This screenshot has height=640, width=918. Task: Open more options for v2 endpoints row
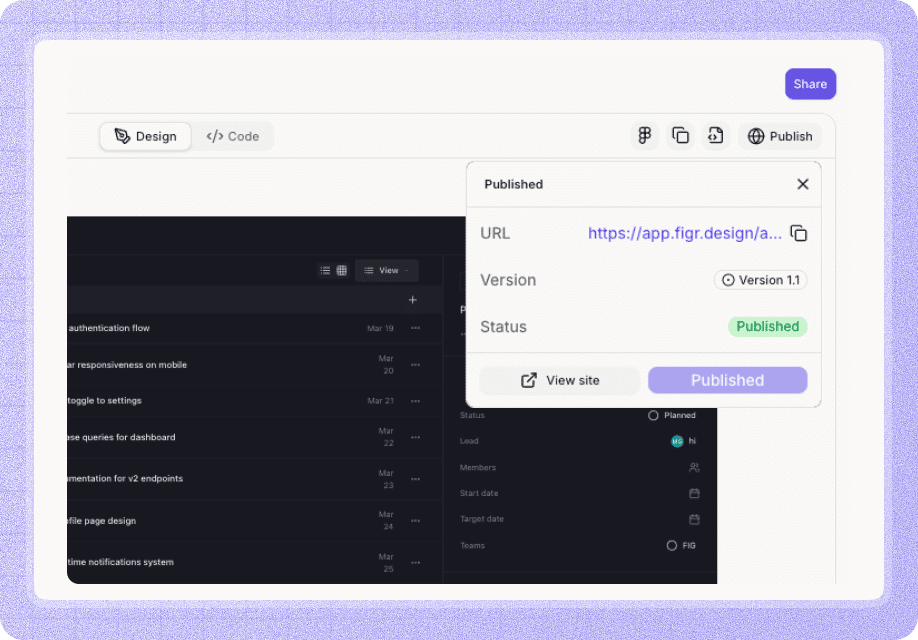(416, 479)
